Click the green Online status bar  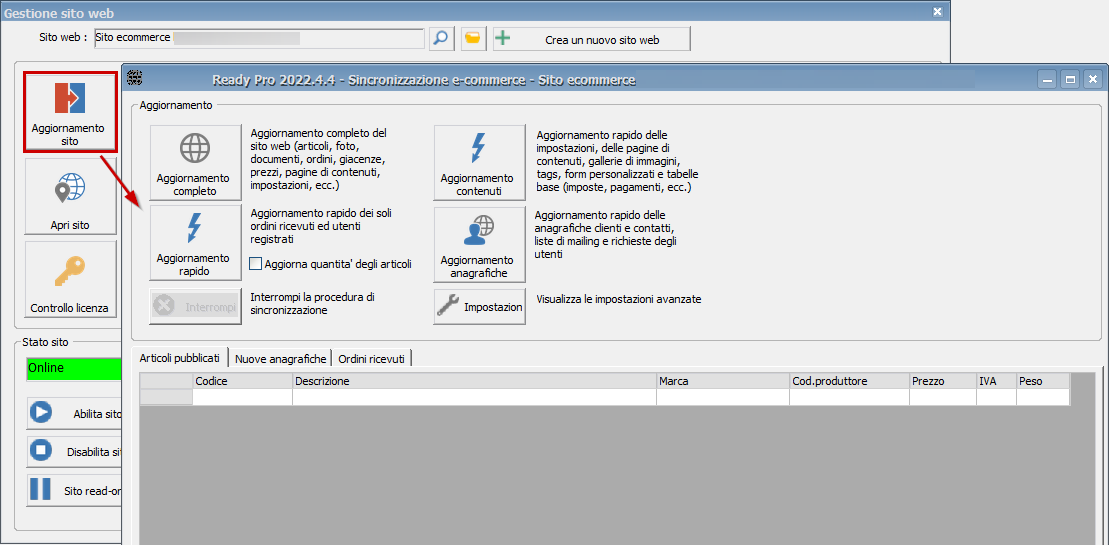pyautogui.click(x=74, y=368)
